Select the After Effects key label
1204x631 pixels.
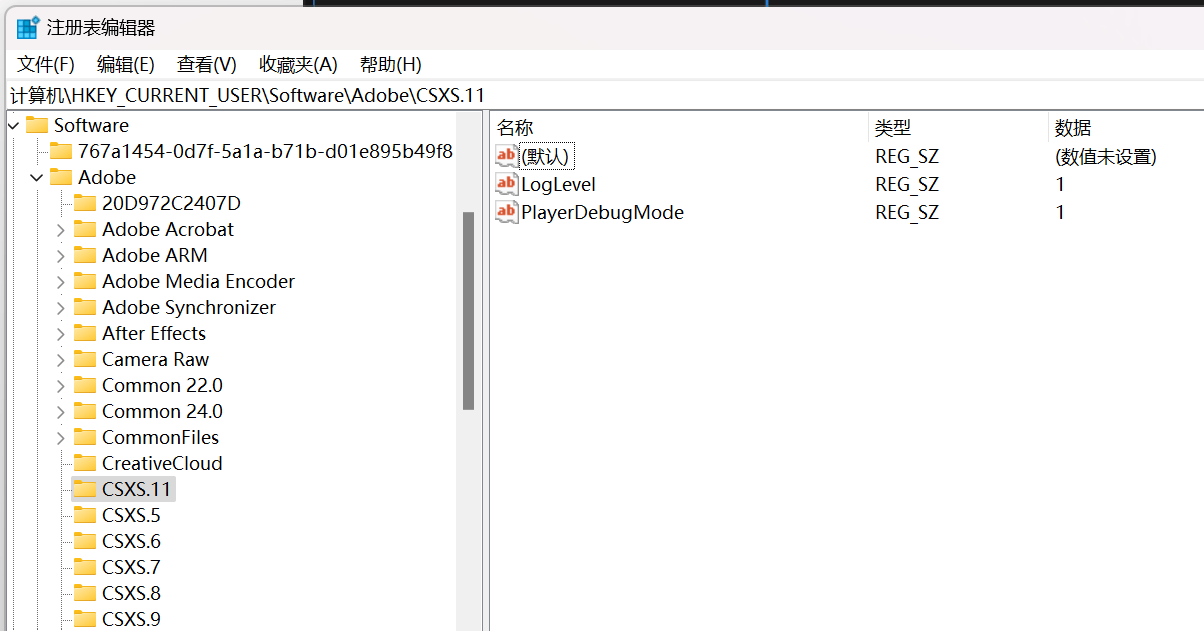154,333
